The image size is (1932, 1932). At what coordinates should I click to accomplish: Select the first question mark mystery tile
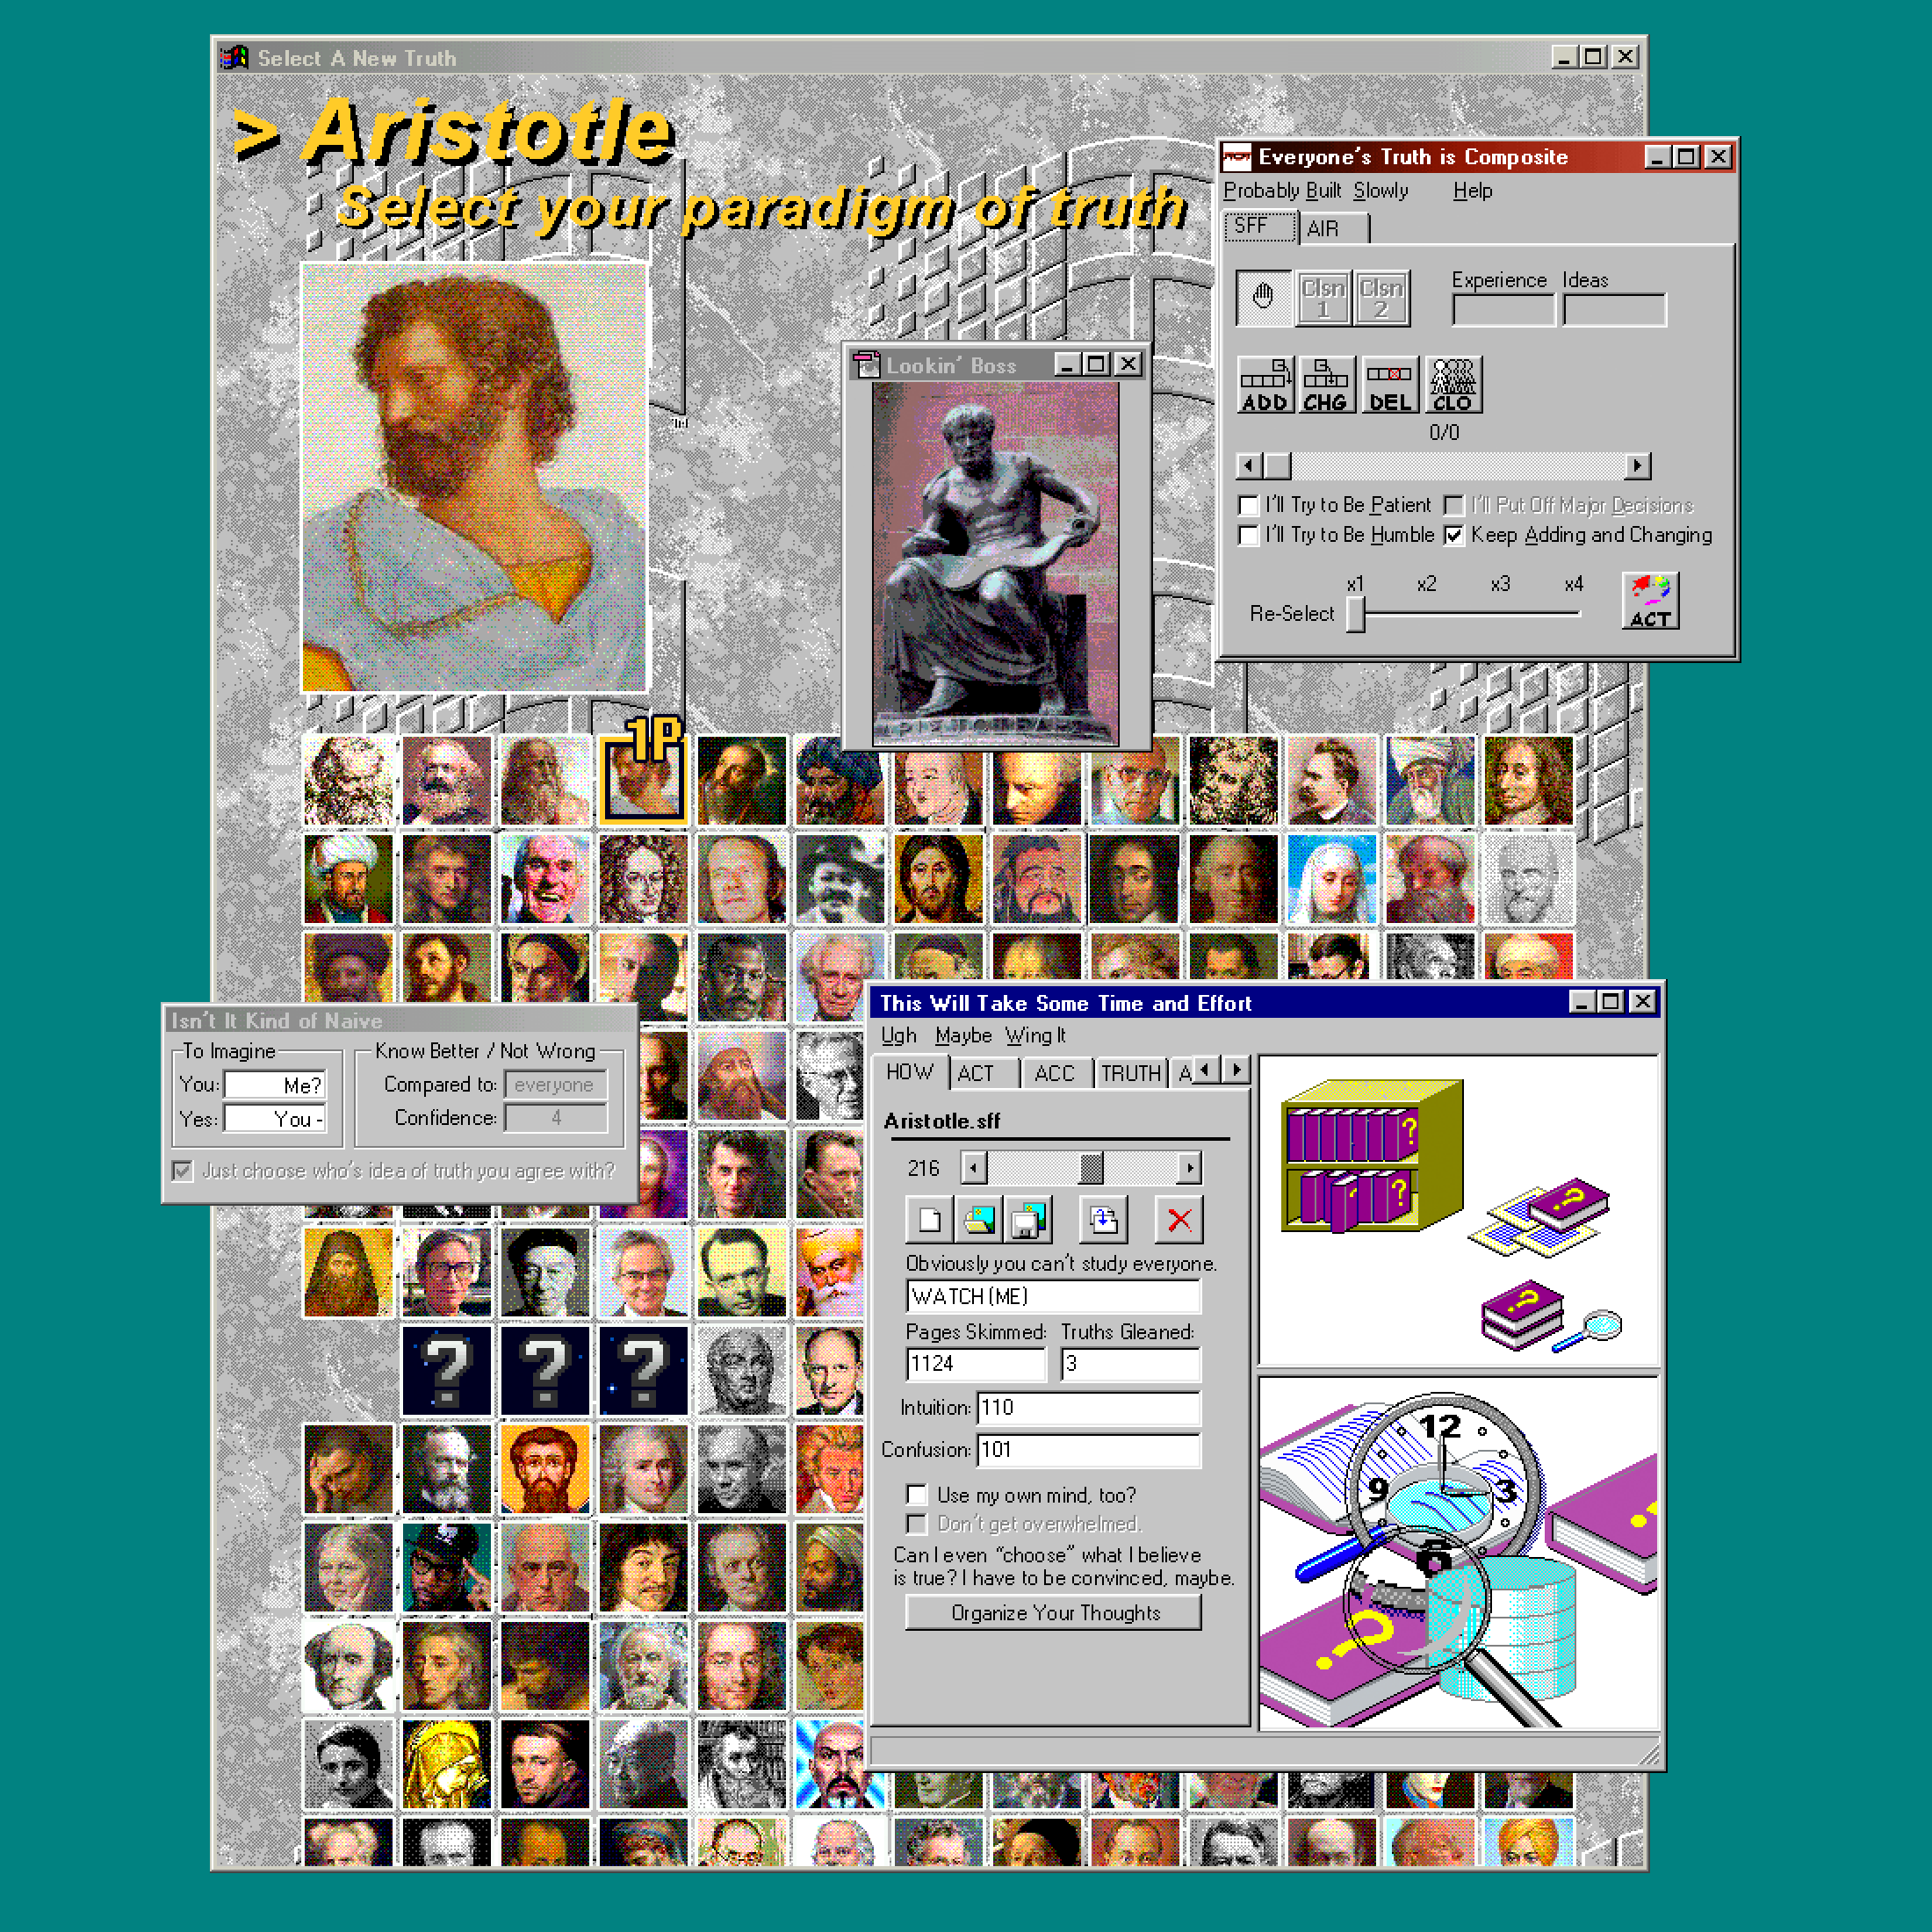(446, 1370)
